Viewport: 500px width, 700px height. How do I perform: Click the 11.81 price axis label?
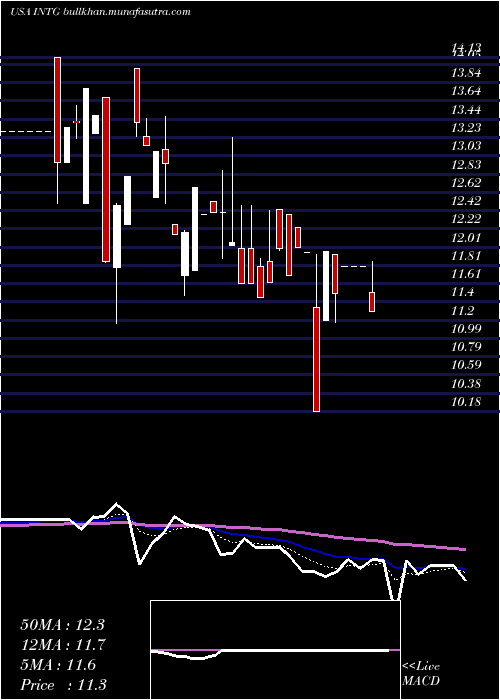tap(466, 255)
